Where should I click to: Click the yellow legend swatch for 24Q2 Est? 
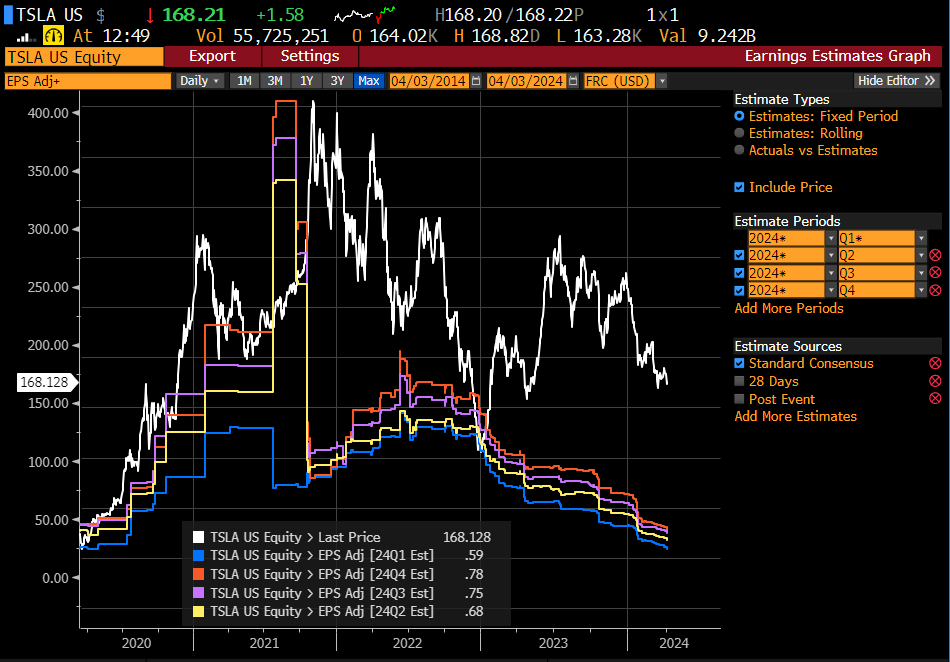pyautogui.click(x=198, y=610)
